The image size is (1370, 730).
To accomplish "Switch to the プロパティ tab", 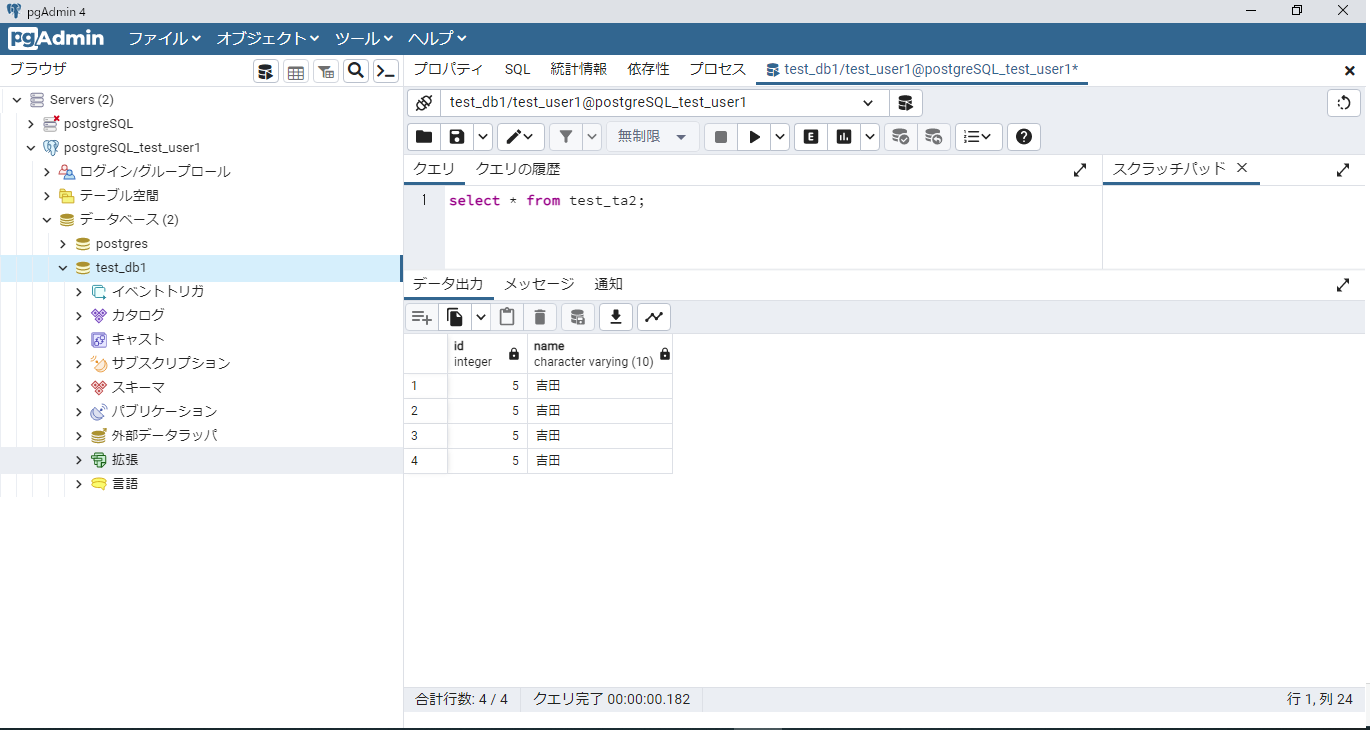I will [x=448, y=69].
